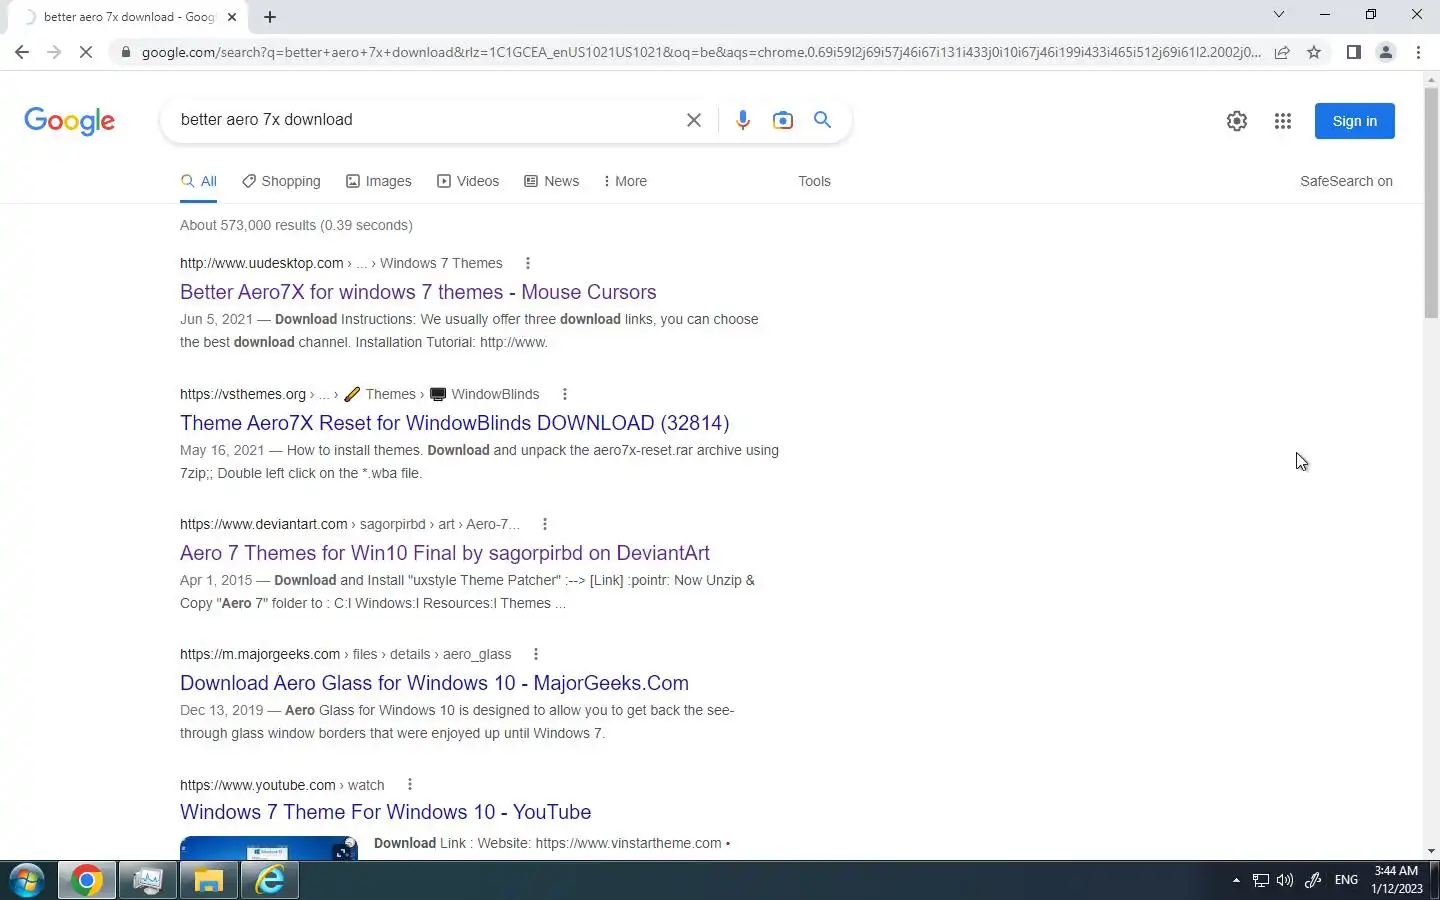
Task: Open search by image camera icon
Action: tap(783, 120)
